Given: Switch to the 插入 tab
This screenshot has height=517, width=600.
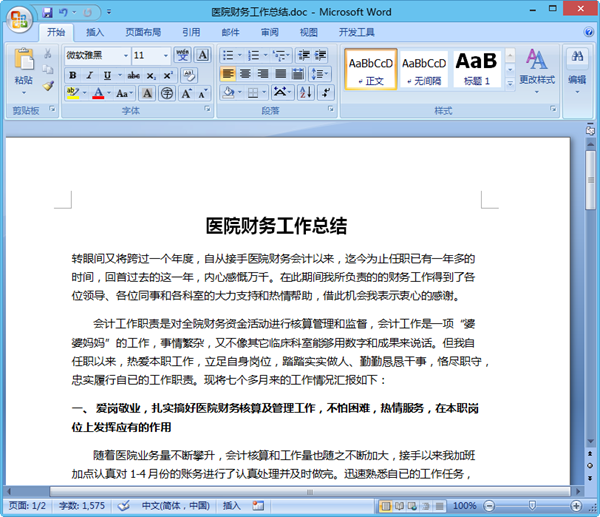Looking at the screenshot, I should [x=95, y=32].
